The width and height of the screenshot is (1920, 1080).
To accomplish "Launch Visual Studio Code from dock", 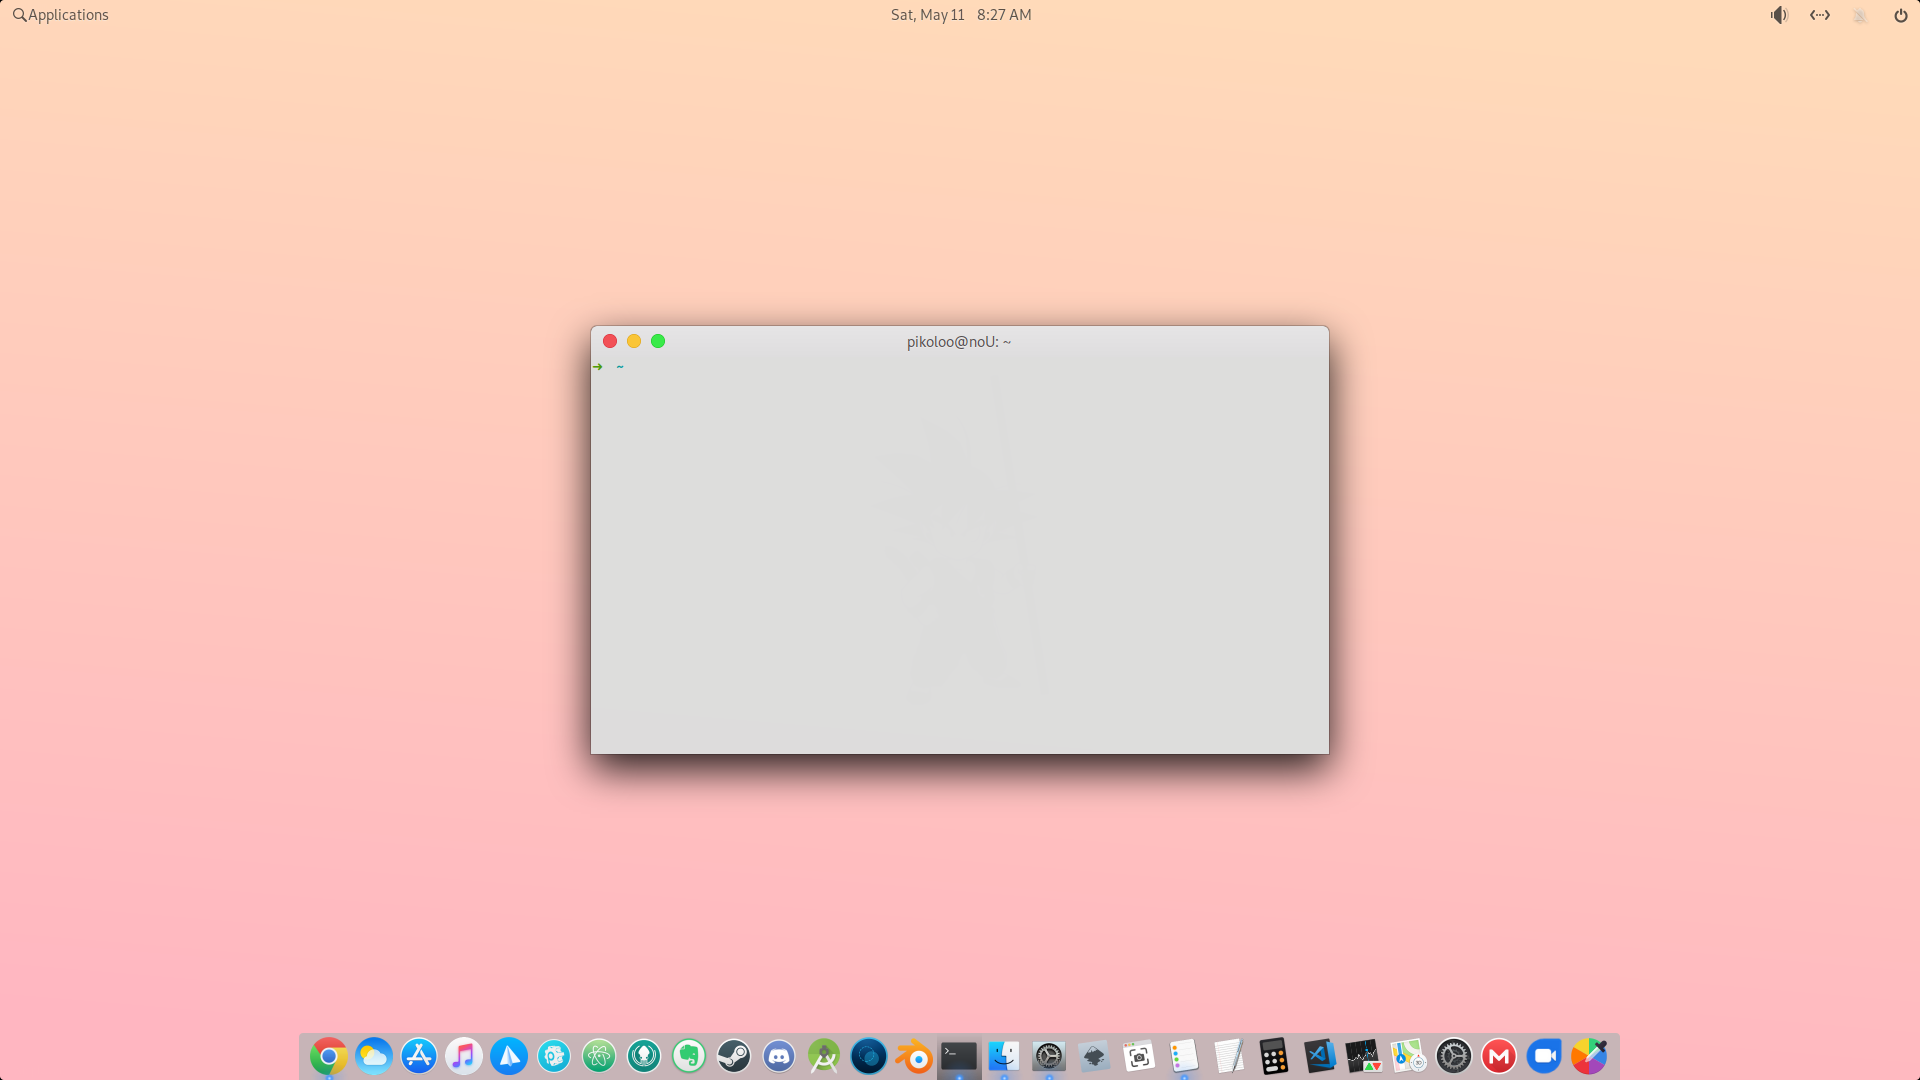I will [1319, 1056].
